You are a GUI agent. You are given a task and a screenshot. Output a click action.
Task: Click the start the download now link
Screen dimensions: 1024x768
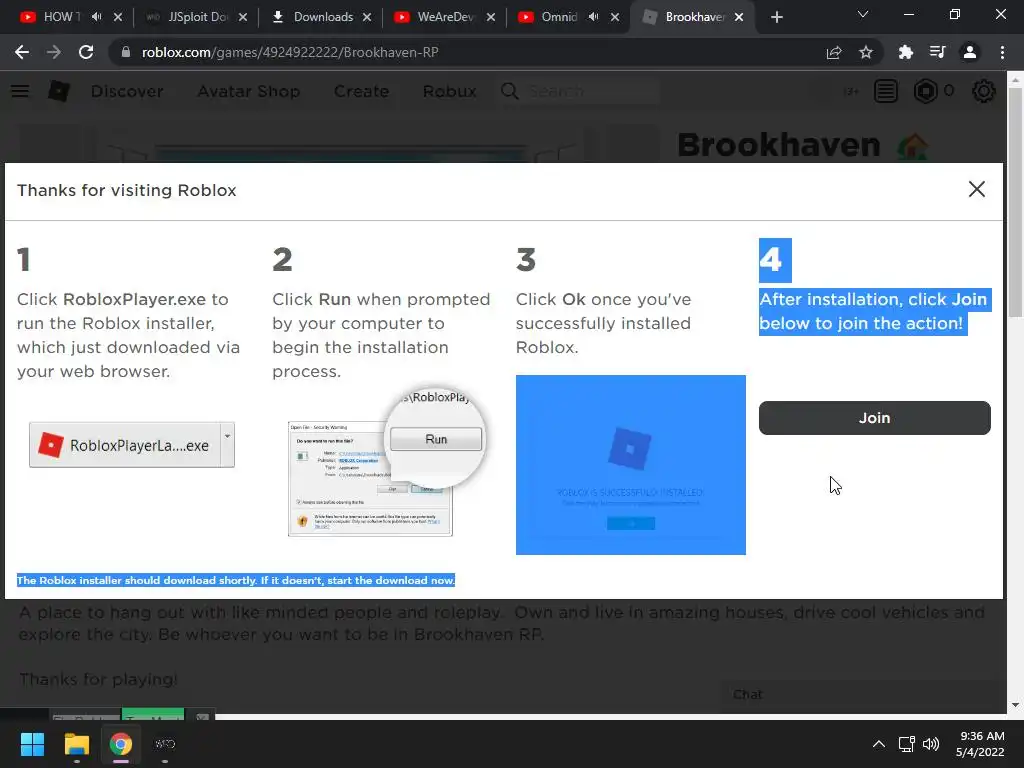click(x=391, y=581)
